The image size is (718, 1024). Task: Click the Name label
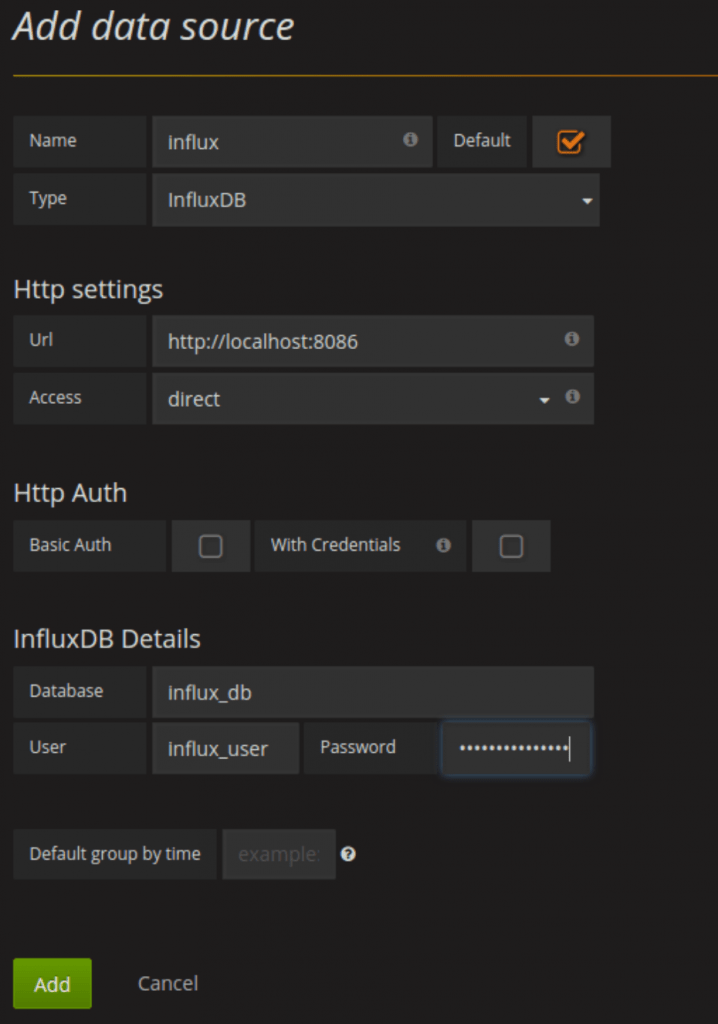click(53, 140)
